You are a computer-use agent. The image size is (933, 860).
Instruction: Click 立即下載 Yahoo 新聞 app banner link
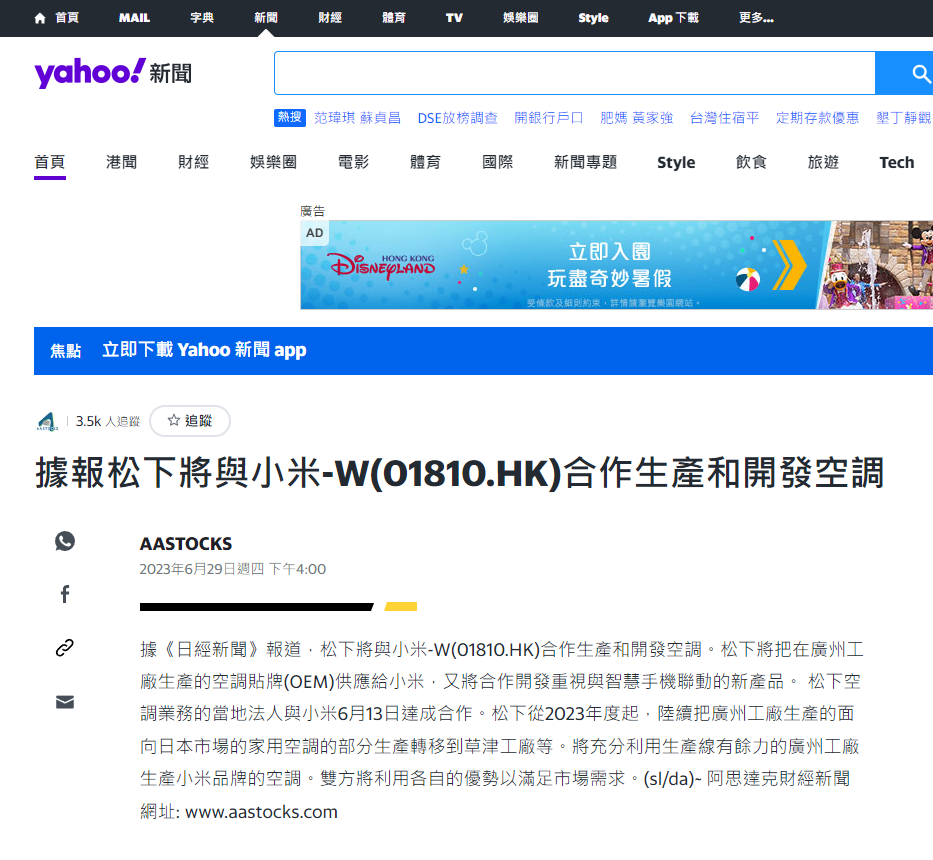point(204,350)
